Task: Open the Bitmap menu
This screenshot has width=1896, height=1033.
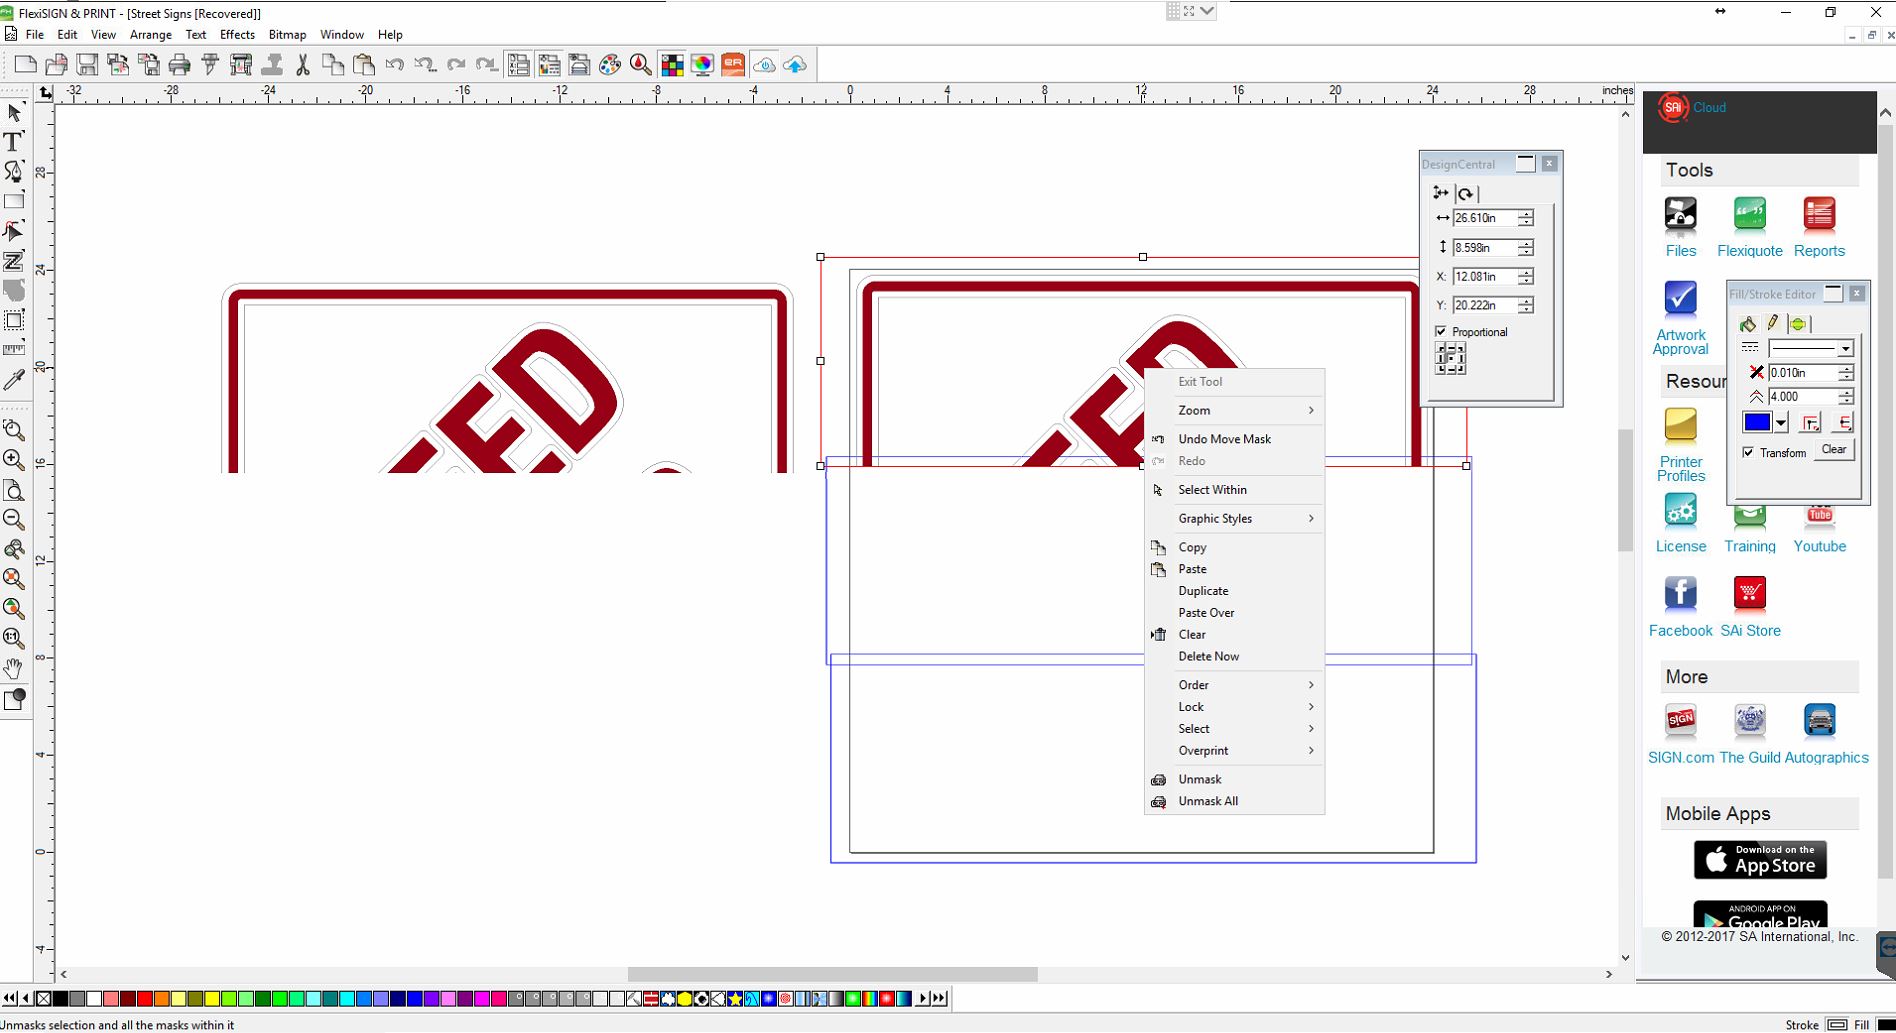Action: [287, 35]
